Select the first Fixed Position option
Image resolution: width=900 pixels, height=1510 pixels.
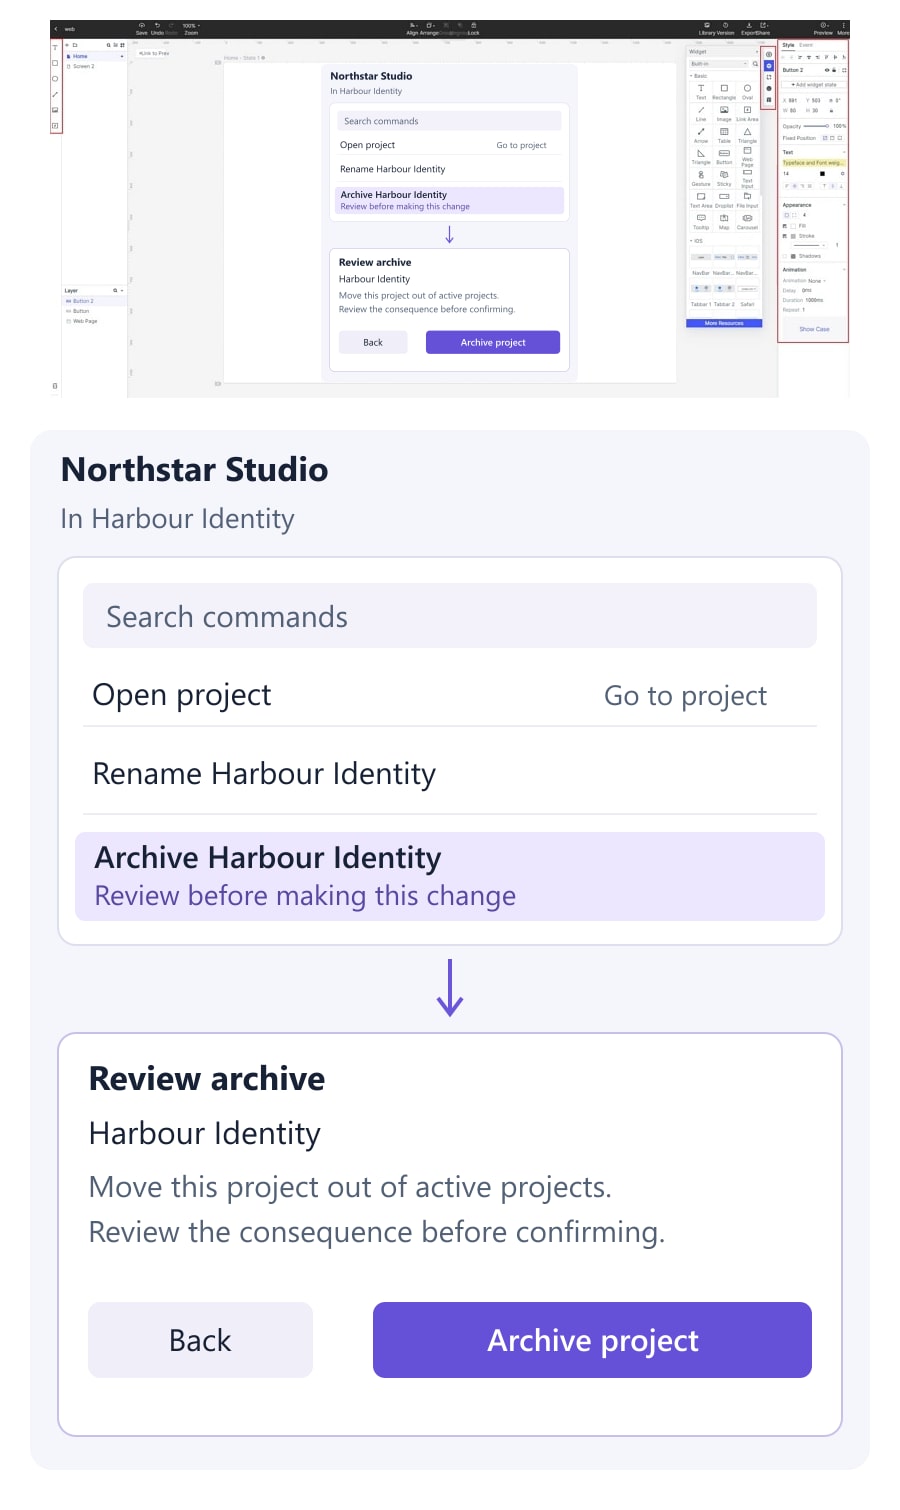pyautogui.click(x=825, y=138)
